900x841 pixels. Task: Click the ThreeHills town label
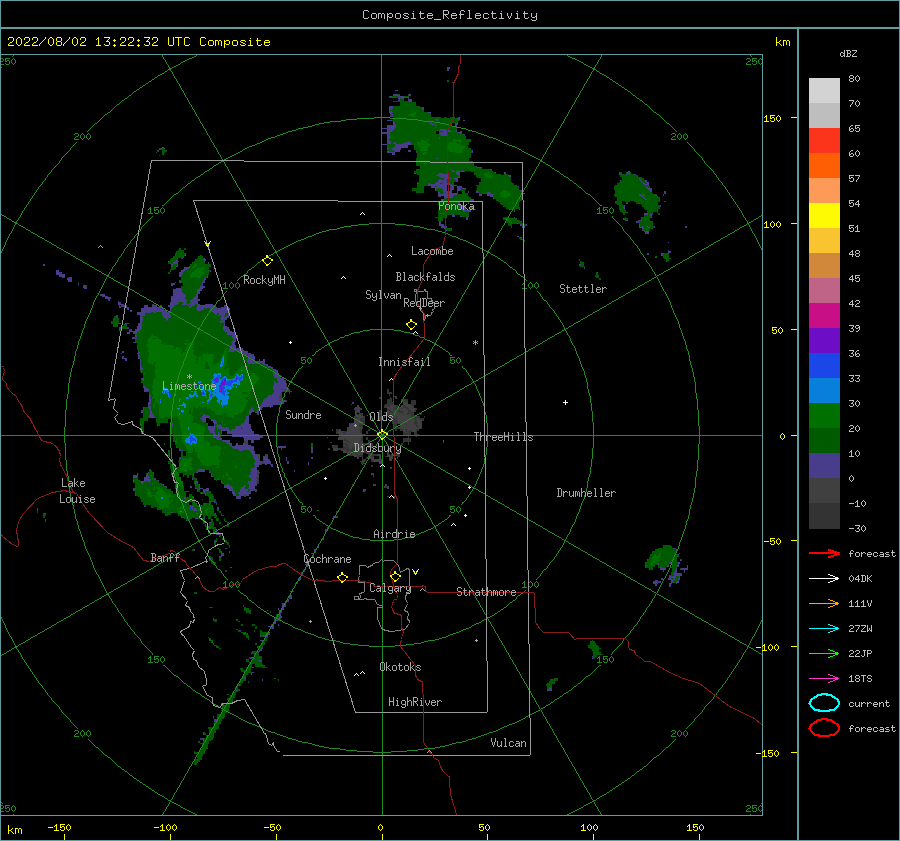(503, 437)
